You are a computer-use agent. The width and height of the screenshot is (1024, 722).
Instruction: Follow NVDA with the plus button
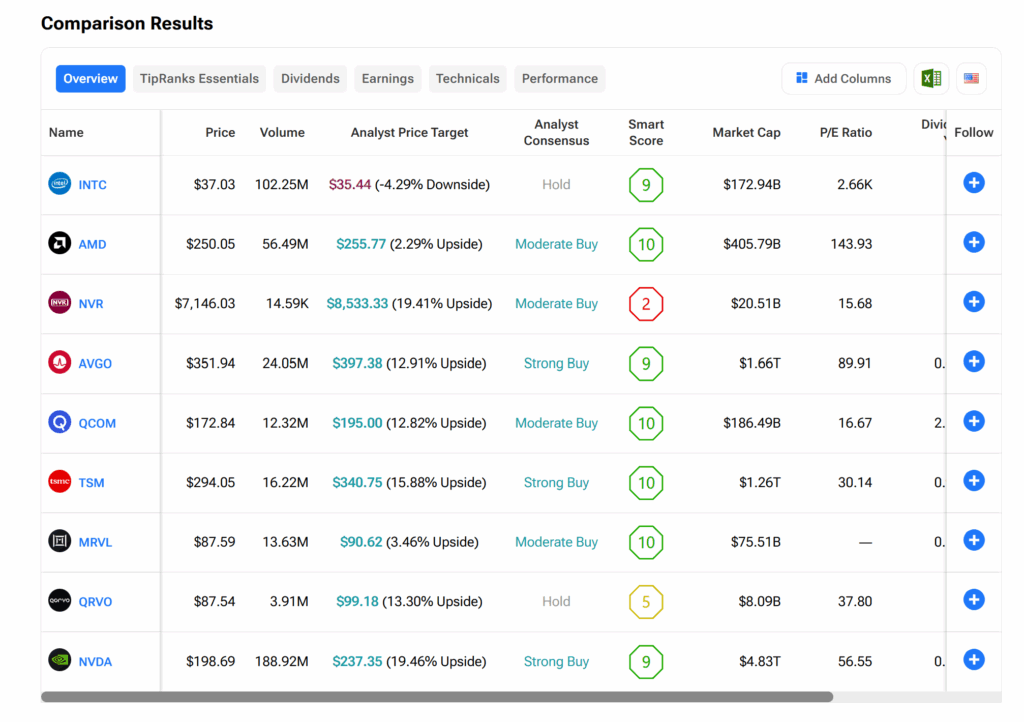pyautogui.click(x=974, y=660)
